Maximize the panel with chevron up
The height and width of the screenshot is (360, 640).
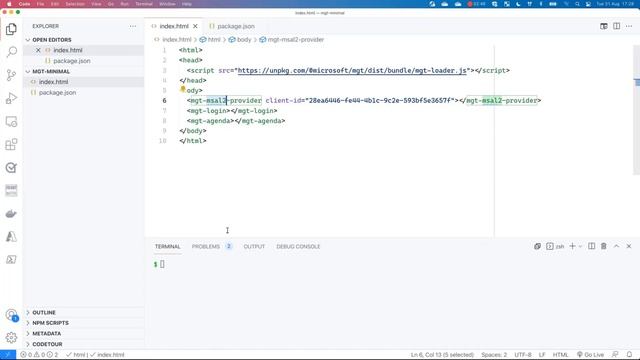tap(616, 246)
